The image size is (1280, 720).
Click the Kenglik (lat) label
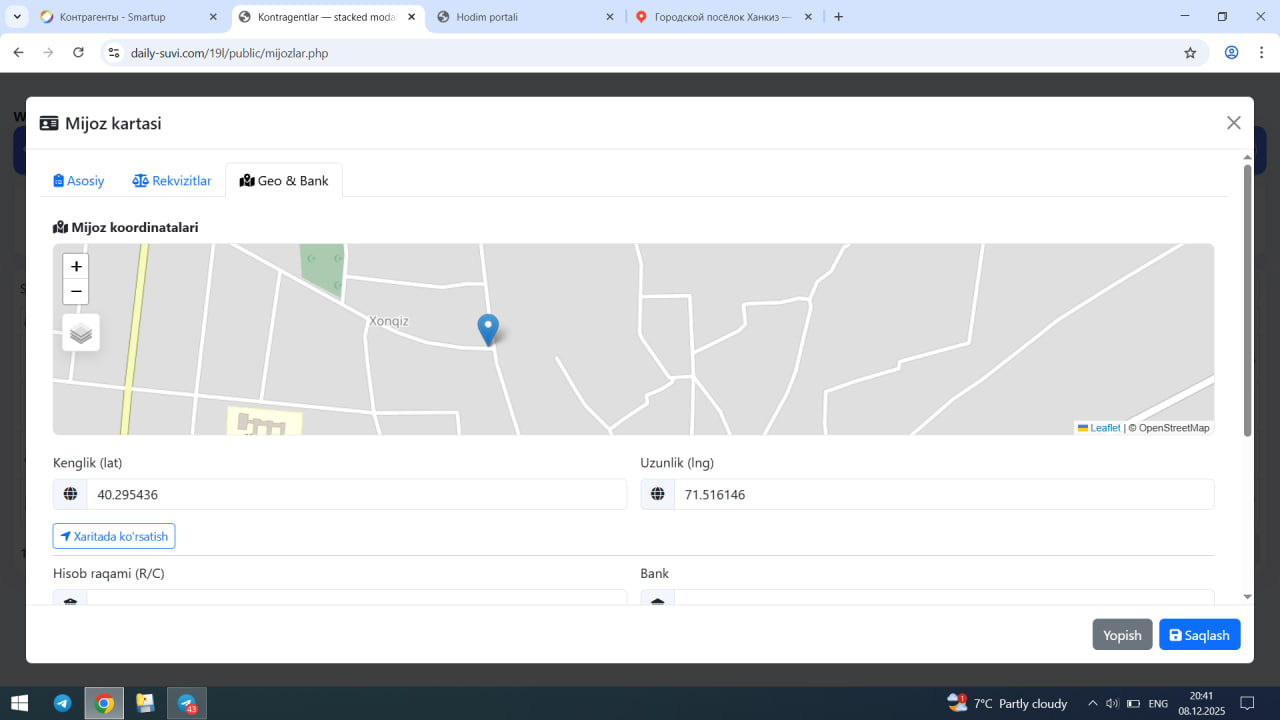(x=88, y=462)
